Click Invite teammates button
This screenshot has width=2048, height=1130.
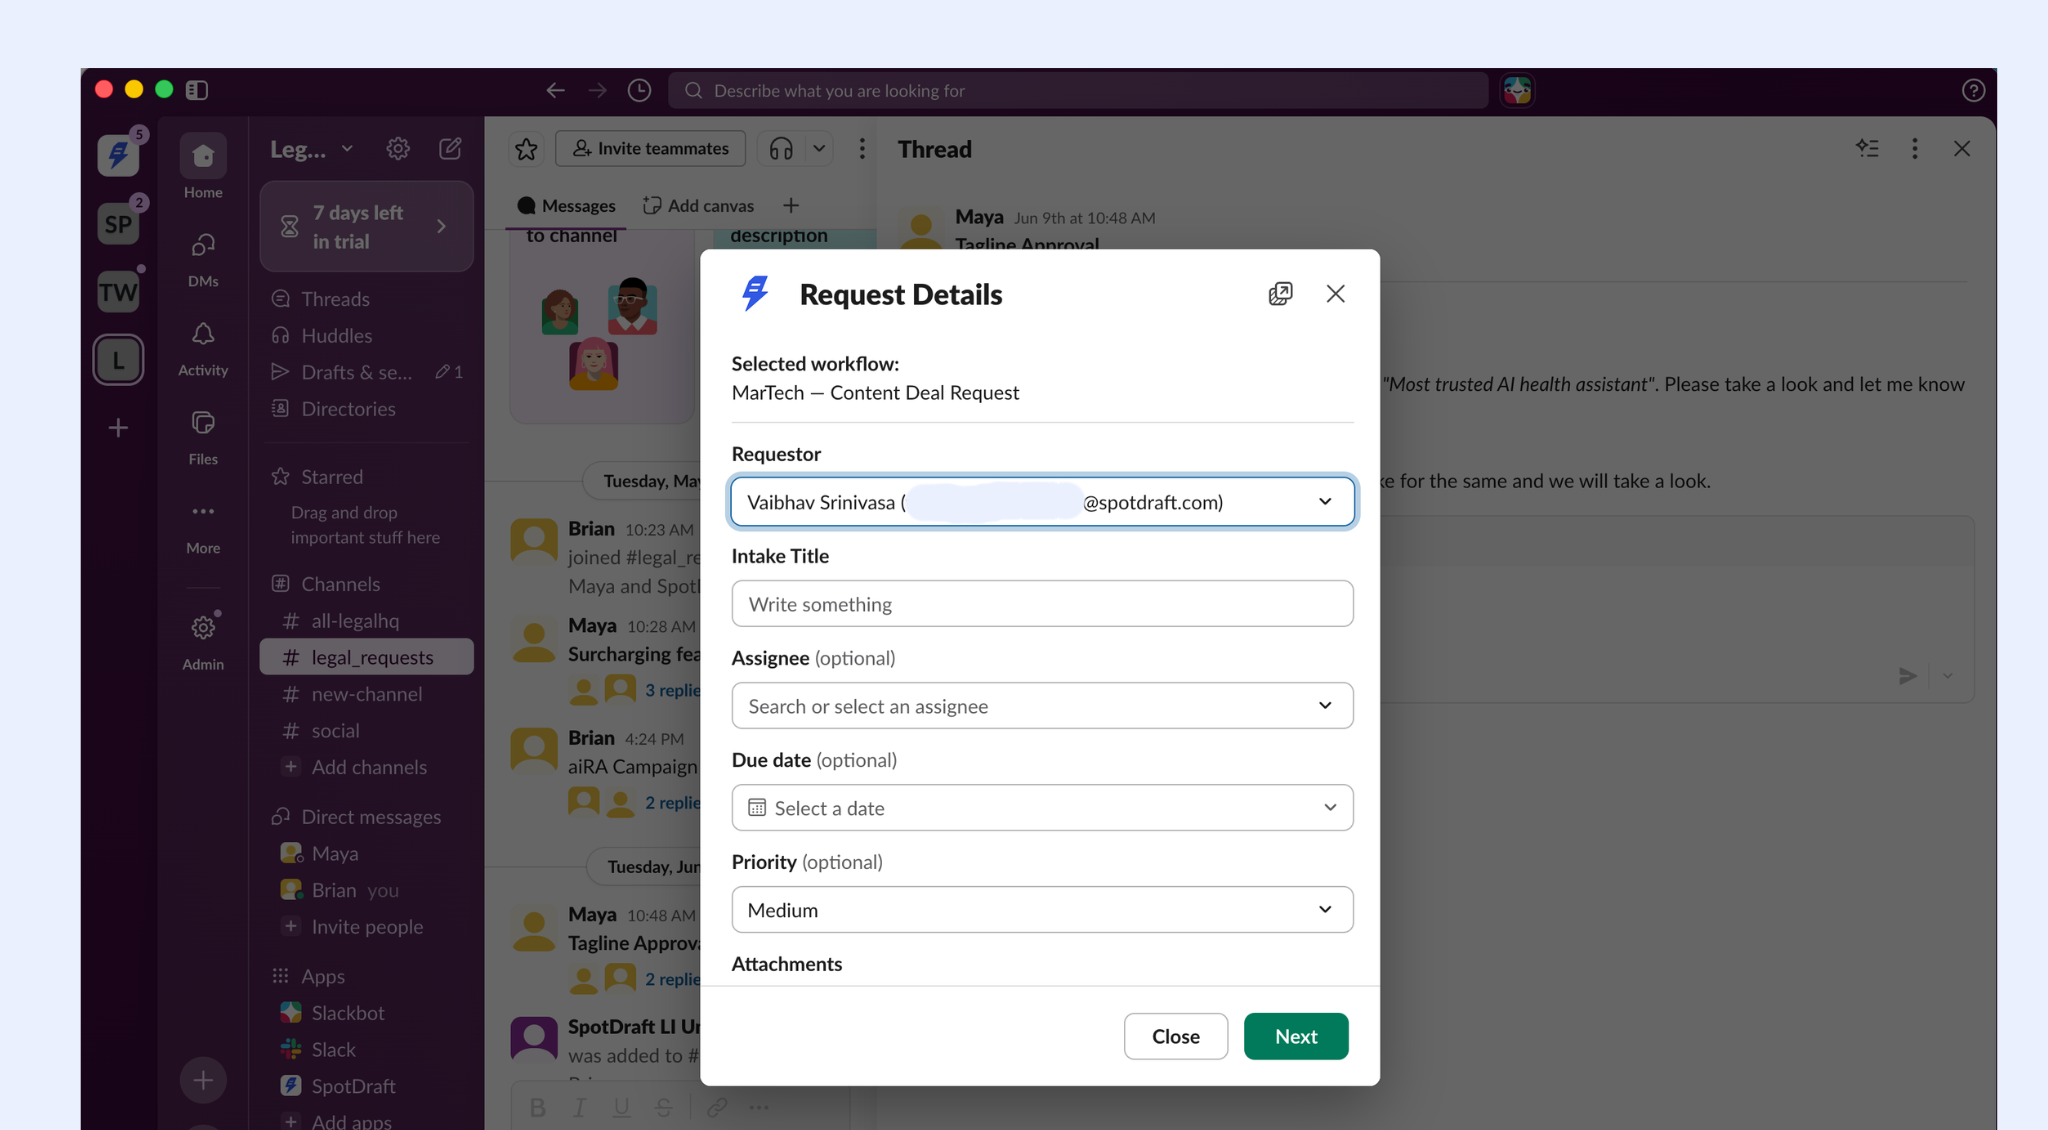click(650, 149)
